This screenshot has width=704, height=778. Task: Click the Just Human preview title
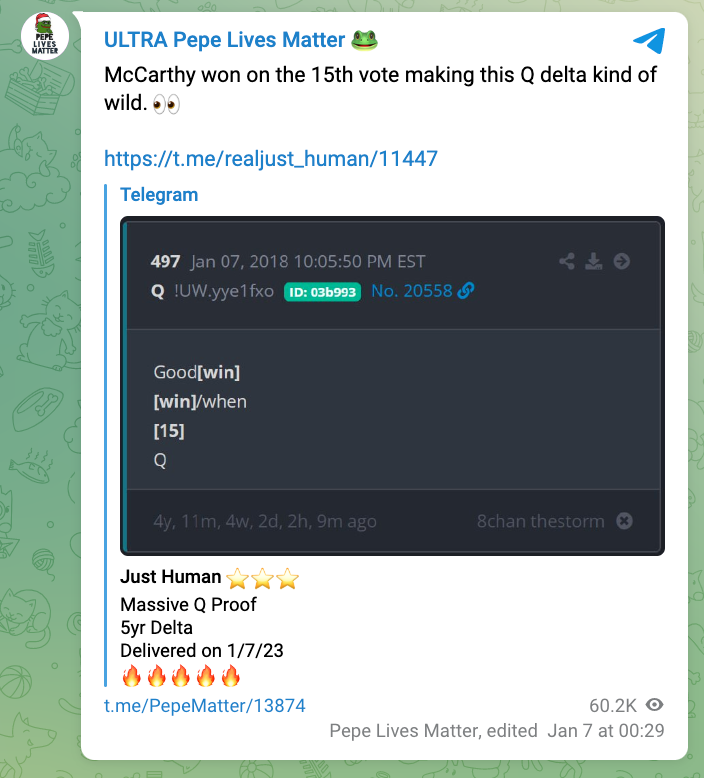[171, 577]
